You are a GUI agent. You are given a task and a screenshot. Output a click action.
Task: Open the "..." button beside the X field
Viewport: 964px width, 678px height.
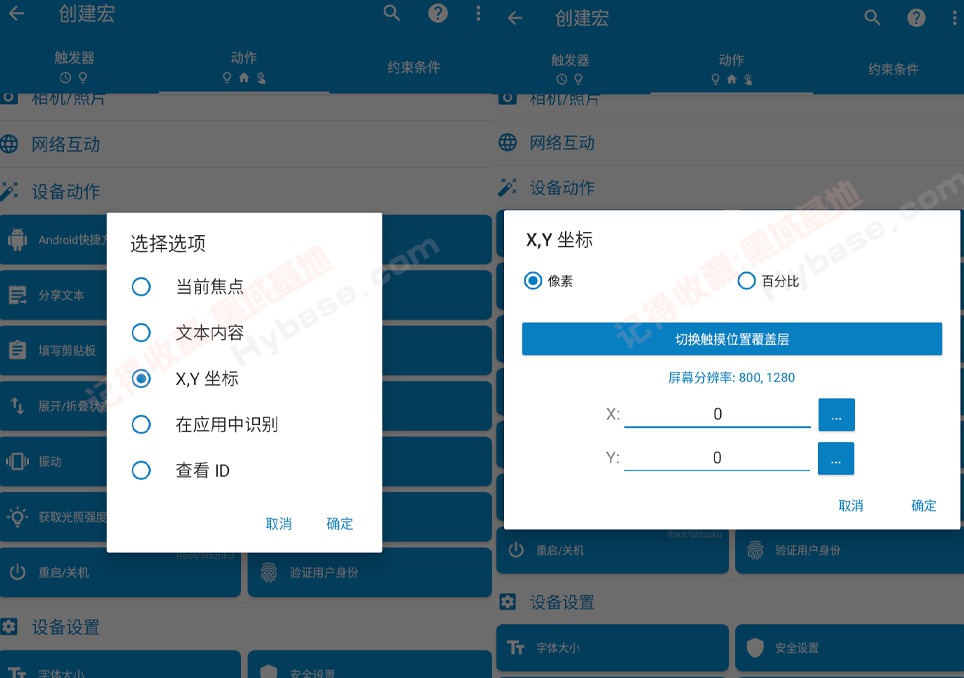click(836, 414)
